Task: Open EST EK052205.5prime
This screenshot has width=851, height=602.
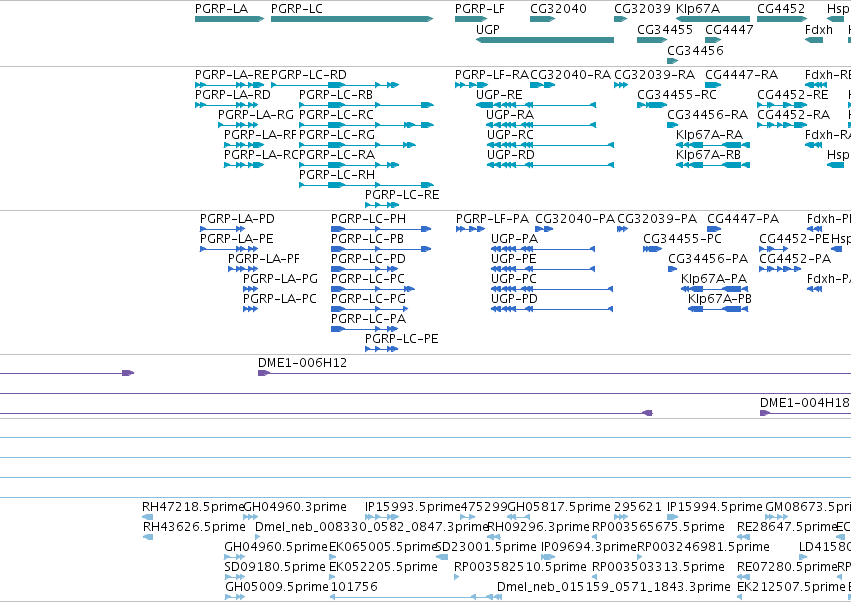Action: click(x=333, y=577)
